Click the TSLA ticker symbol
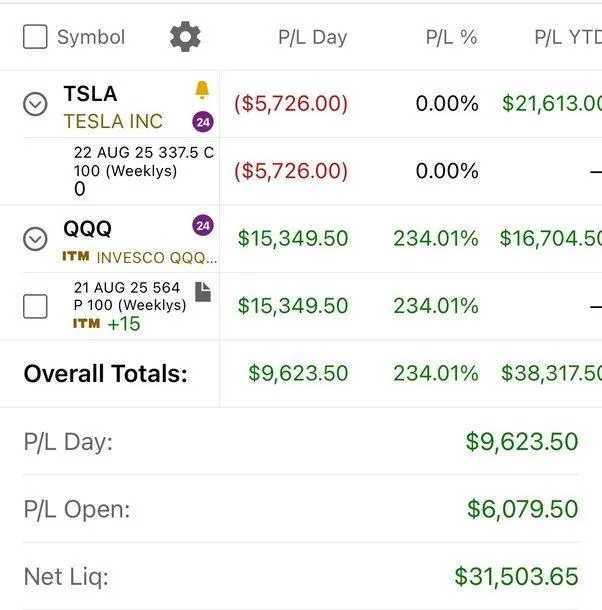Viewport: 602px width, 610px height. [90, 94]
